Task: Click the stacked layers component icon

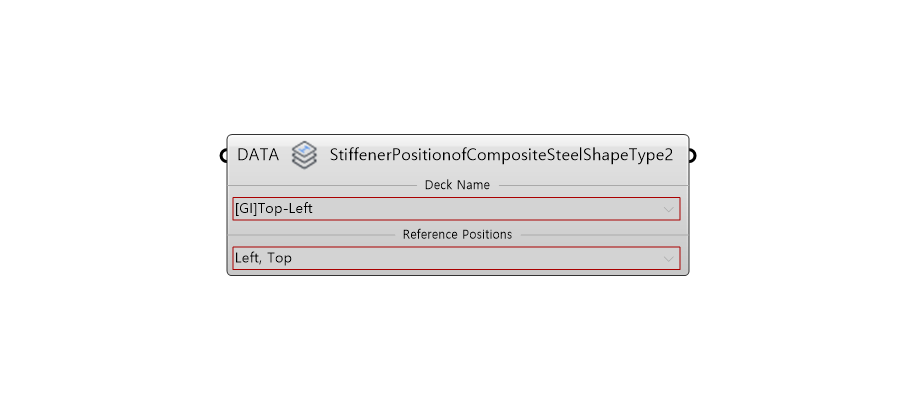Action: pyautogui.click(x=304, y=155)
